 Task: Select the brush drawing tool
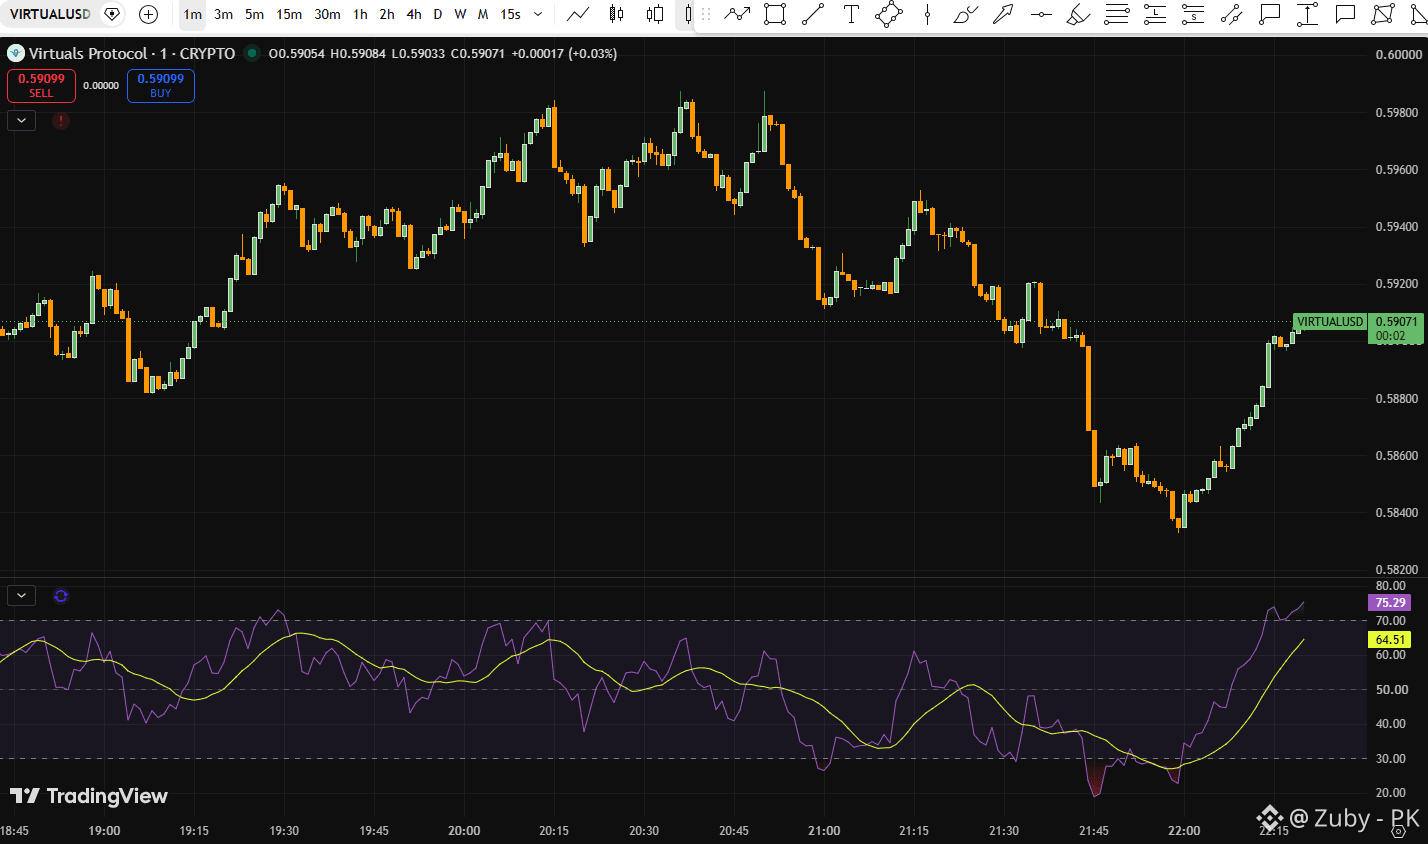click(x=965, y=14)
